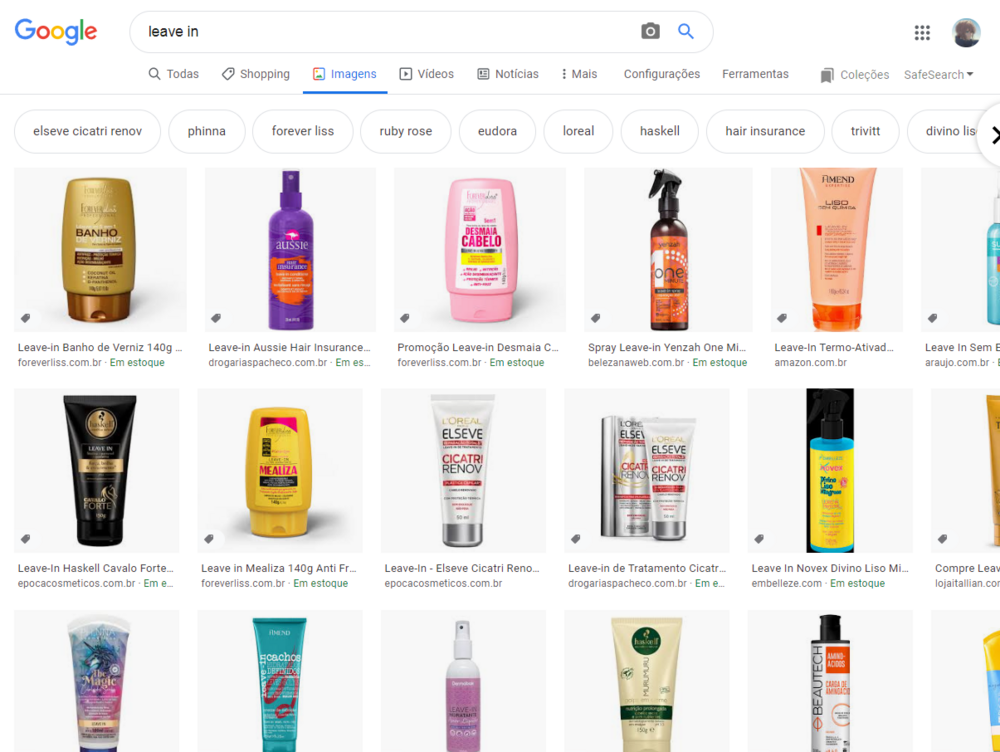Open Leave in Mealiza 140g title
This screenshot has width=1000, height=752.
point(279,568)
